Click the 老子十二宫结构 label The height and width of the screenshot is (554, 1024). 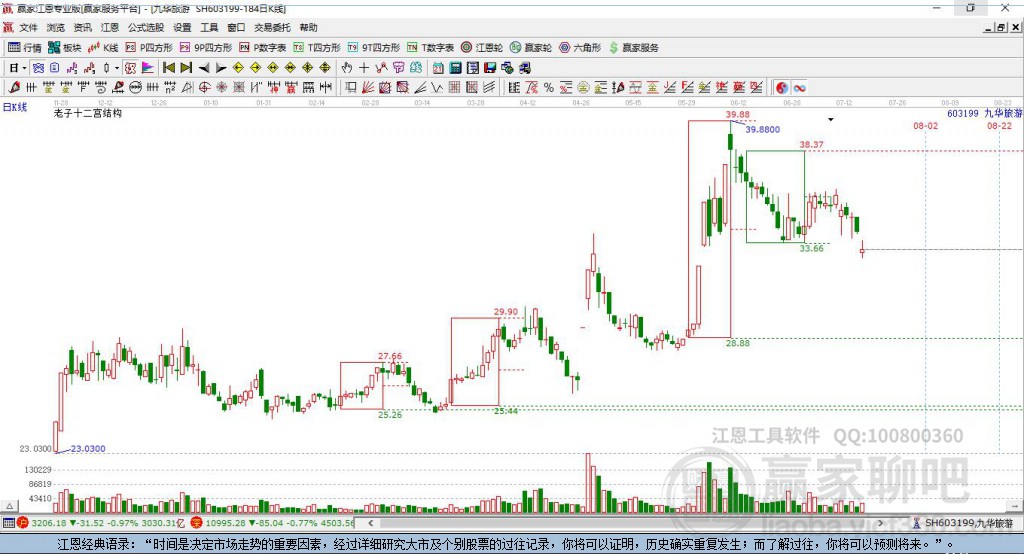[88, 113]
